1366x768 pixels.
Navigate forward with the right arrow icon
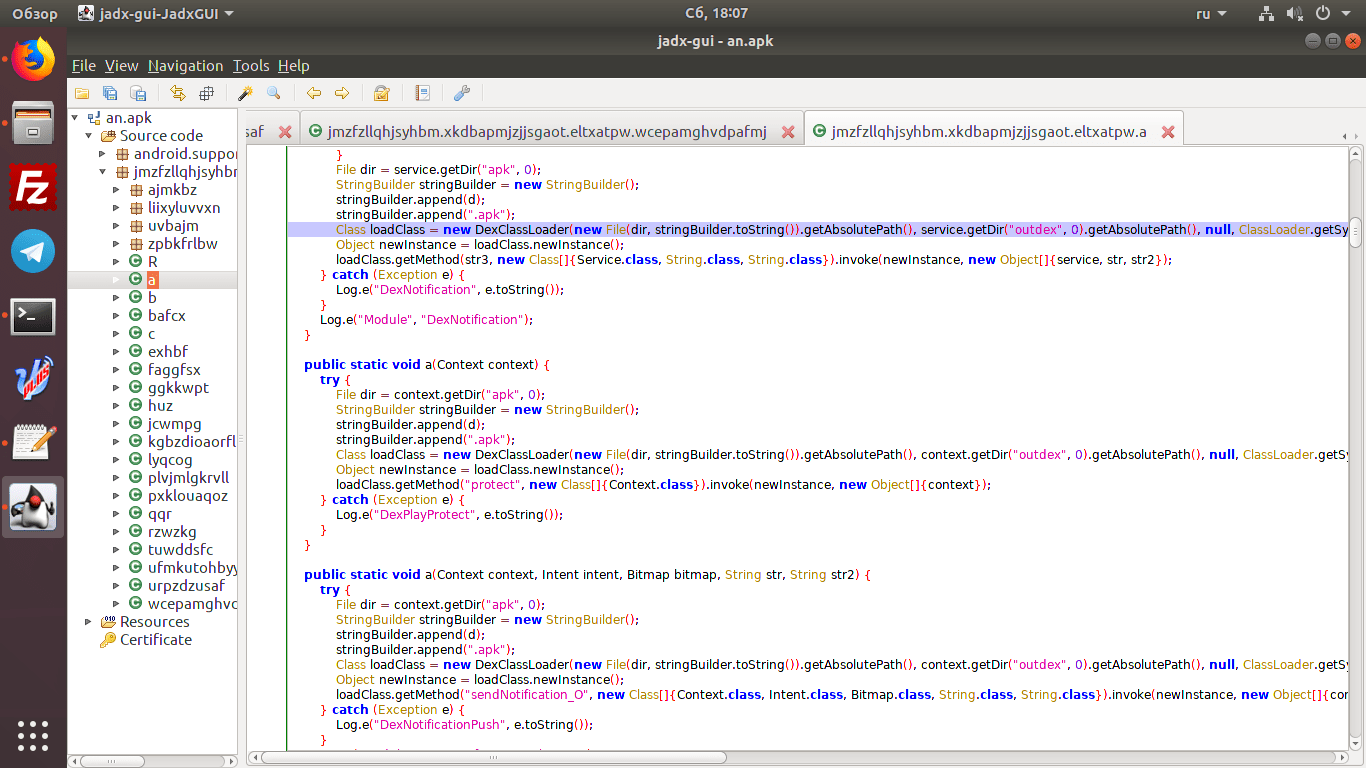click(x=342, y=93)
